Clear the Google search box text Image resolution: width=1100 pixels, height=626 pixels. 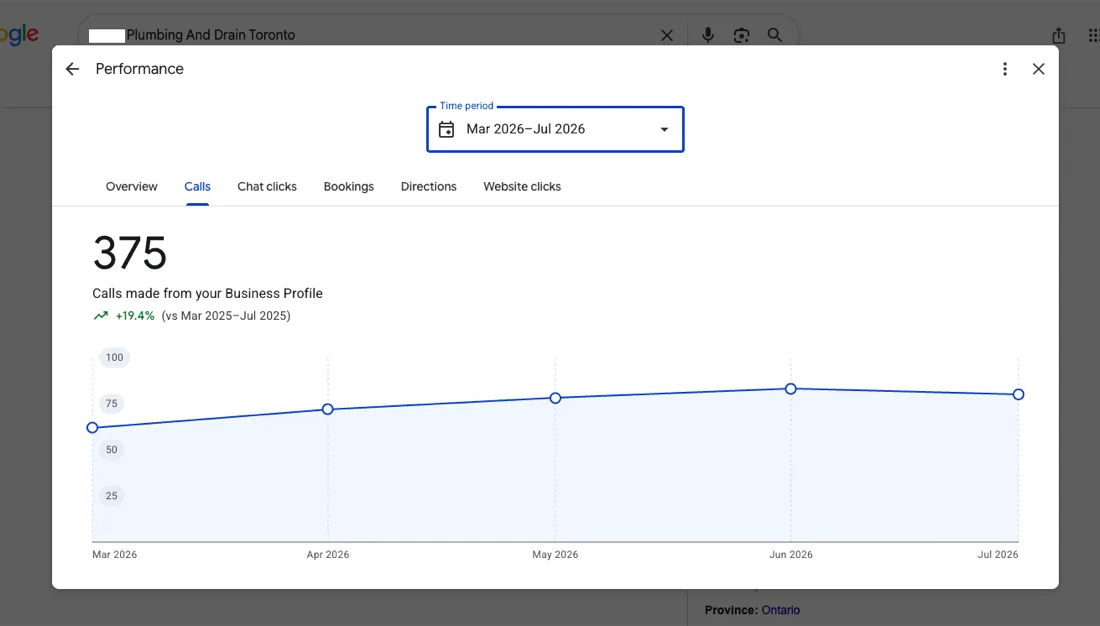click(666, 35)
